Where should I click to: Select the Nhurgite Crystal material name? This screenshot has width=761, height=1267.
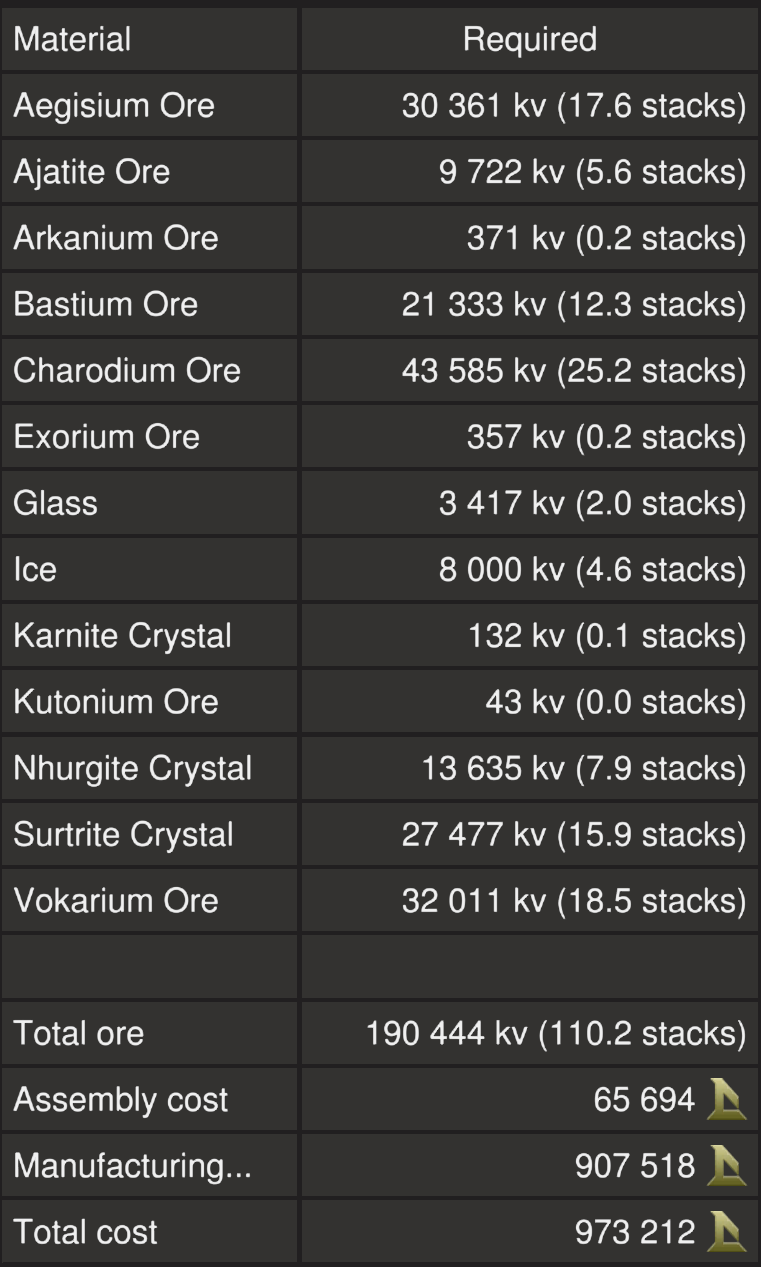[133, 768]
